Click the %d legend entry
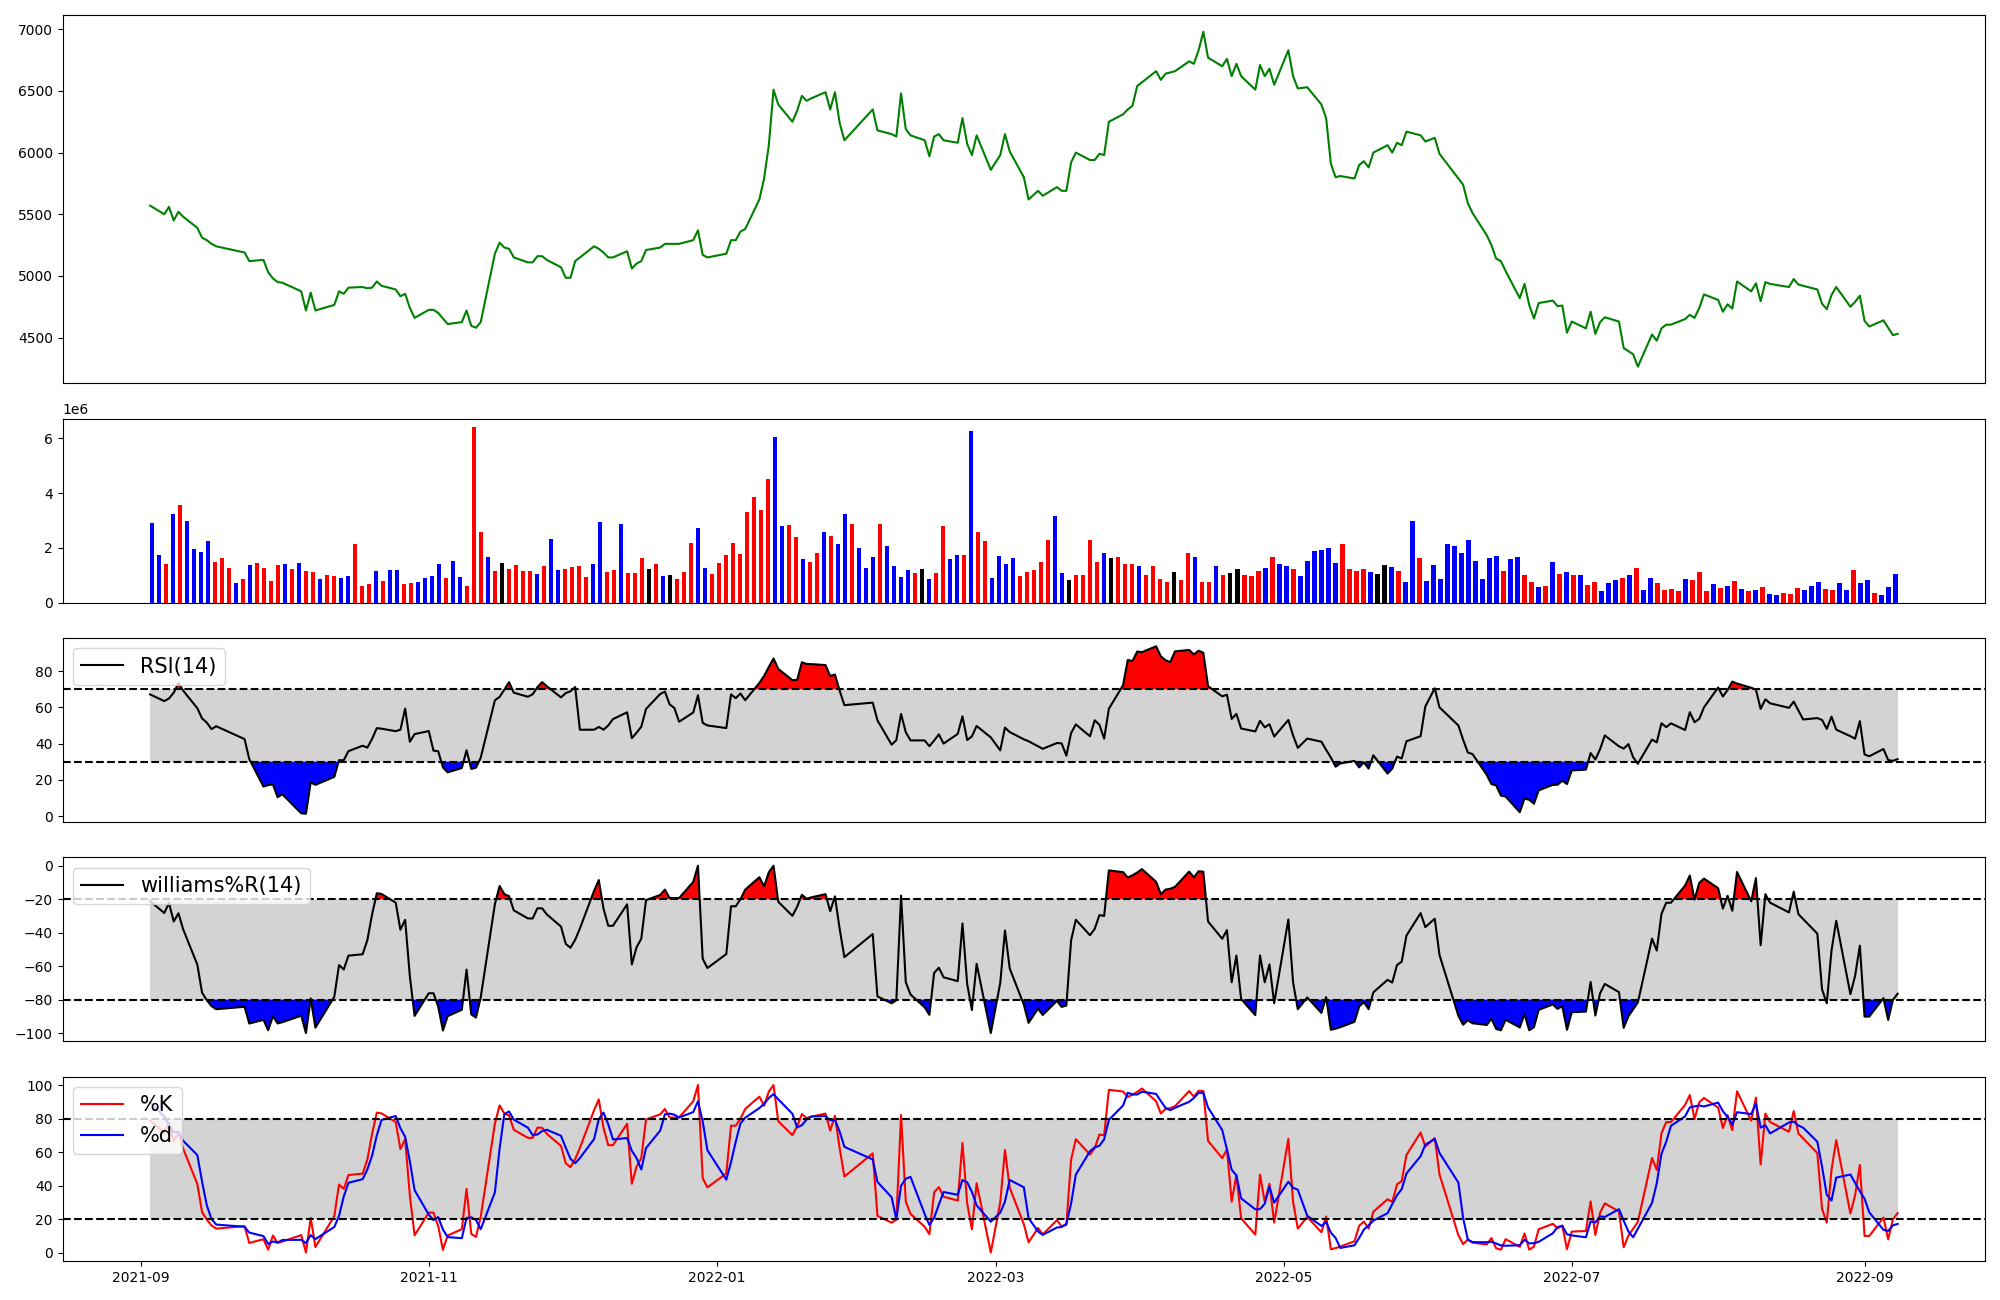Screen dimensions: 2000x1300 coord(156,1134)
